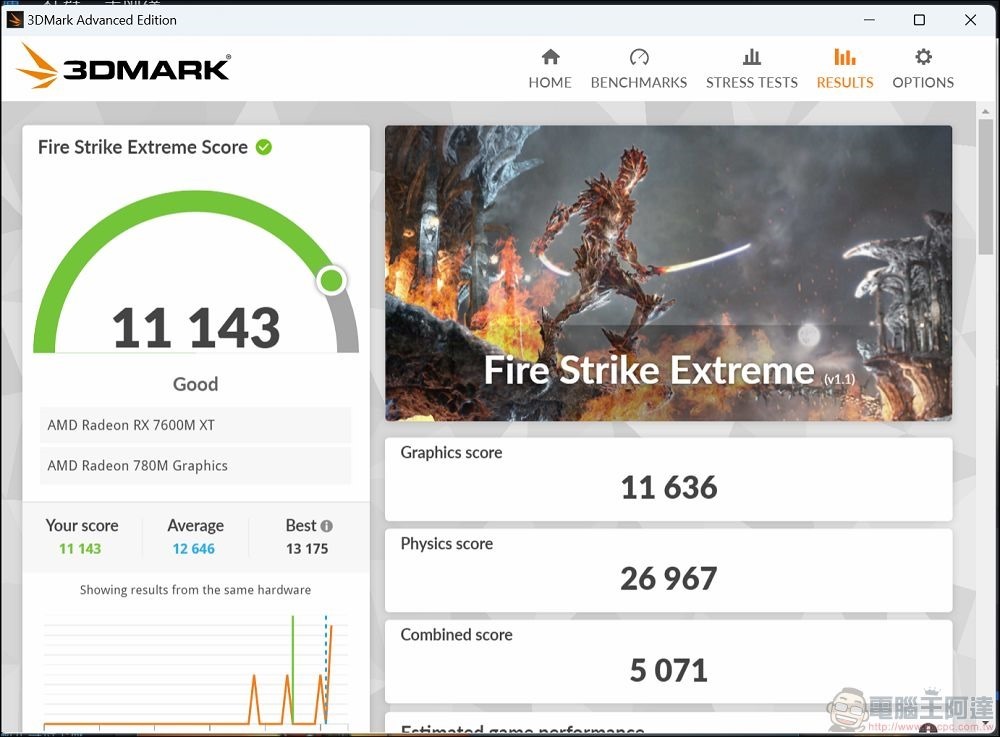This screenshot has height=737, width=1000.
Task: Click the Physics score card 26 967
Action: (668, 570)
